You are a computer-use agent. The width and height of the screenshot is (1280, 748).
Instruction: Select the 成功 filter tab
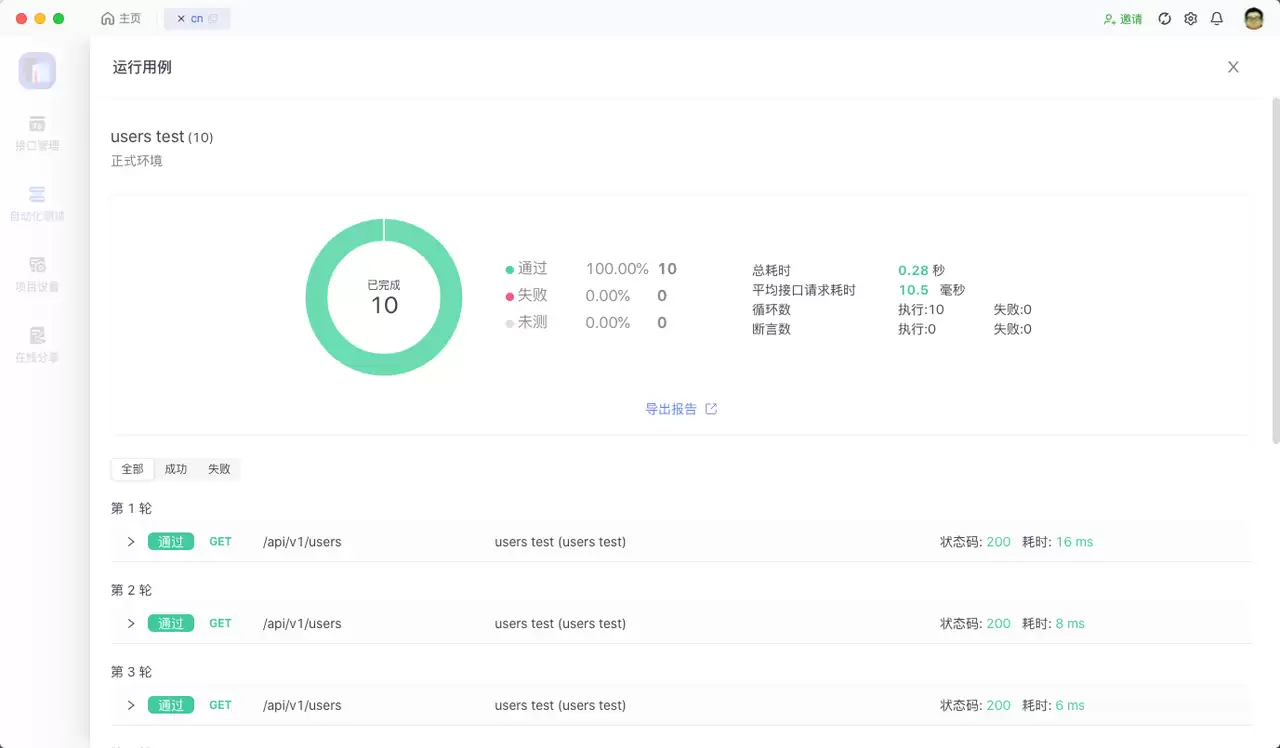pos(176,469)
